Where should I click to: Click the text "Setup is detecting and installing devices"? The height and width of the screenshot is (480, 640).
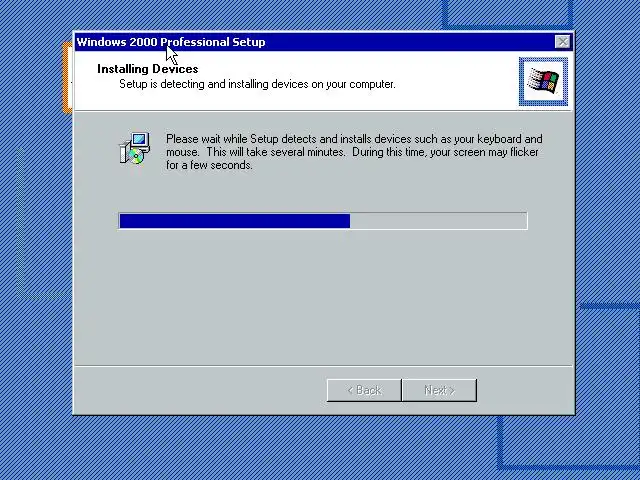[x=213, y=84]
